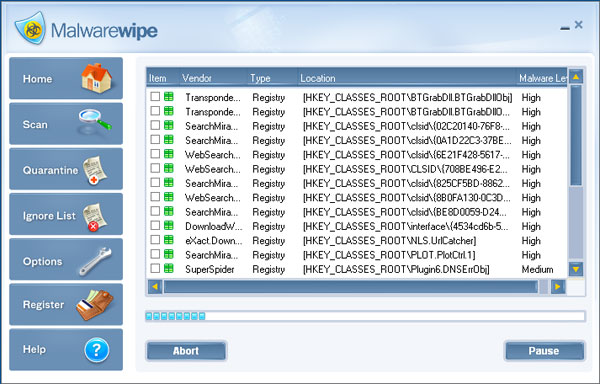Click the scroll up arrow

coord(576,76)
